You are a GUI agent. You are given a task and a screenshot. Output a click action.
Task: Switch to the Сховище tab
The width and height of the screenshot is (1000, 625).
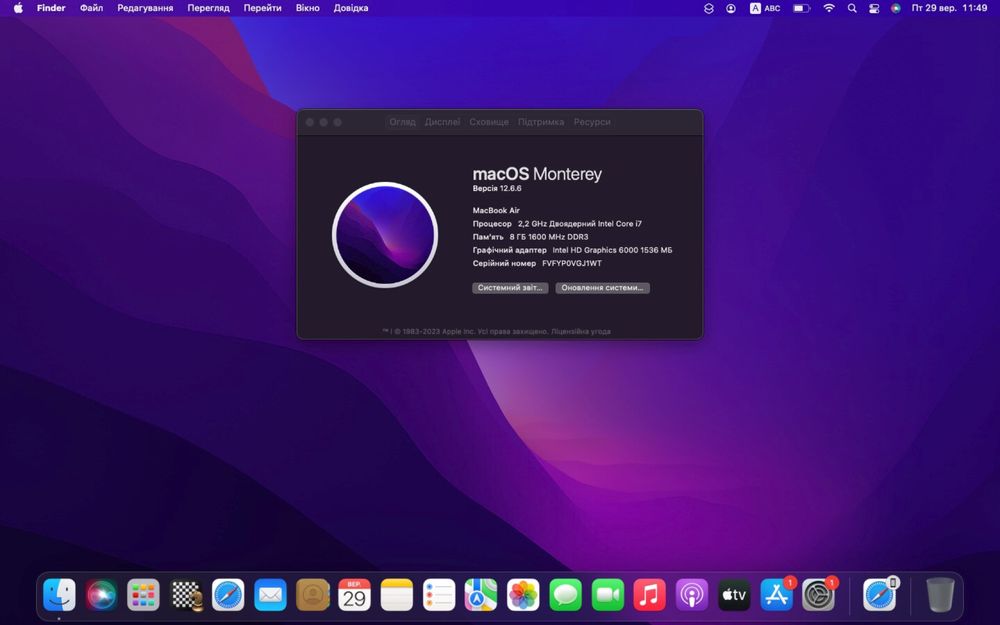click(x=489, y=122)
